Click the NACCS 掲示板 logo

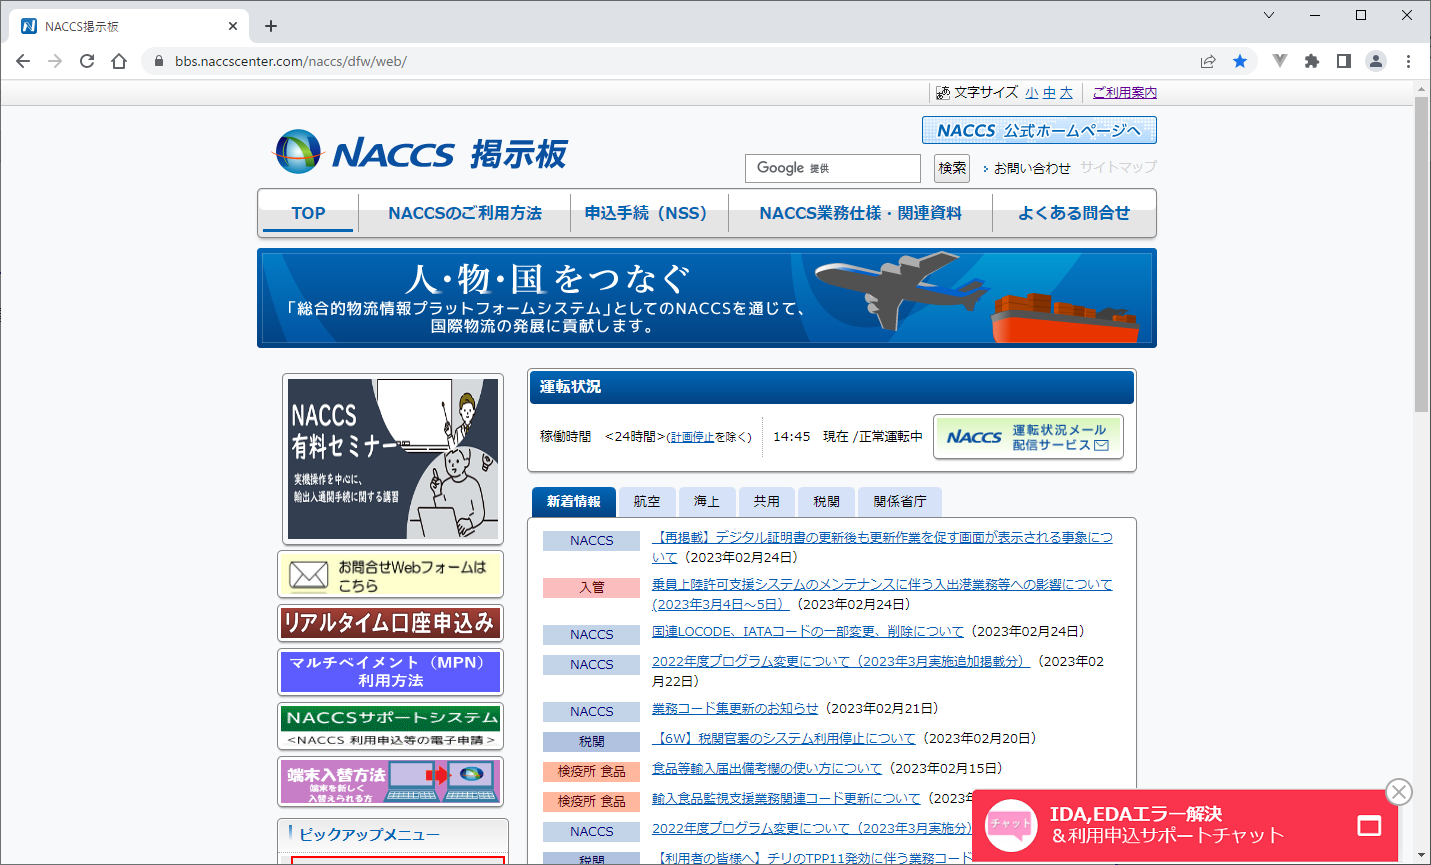tap(420, 153)
